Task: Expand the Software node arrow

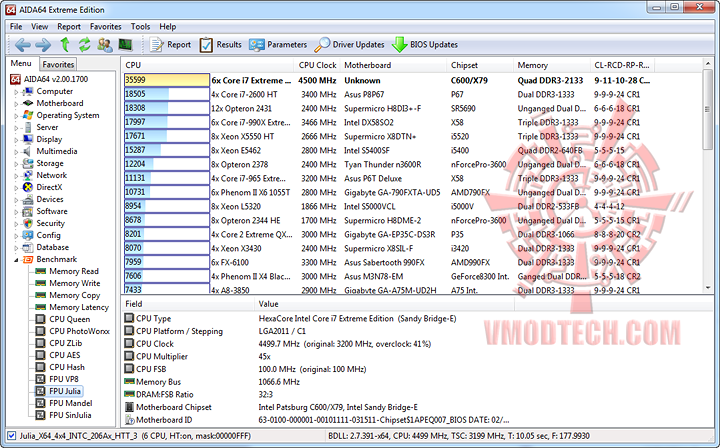Action: pyautogui.click(x=16, y=212)
